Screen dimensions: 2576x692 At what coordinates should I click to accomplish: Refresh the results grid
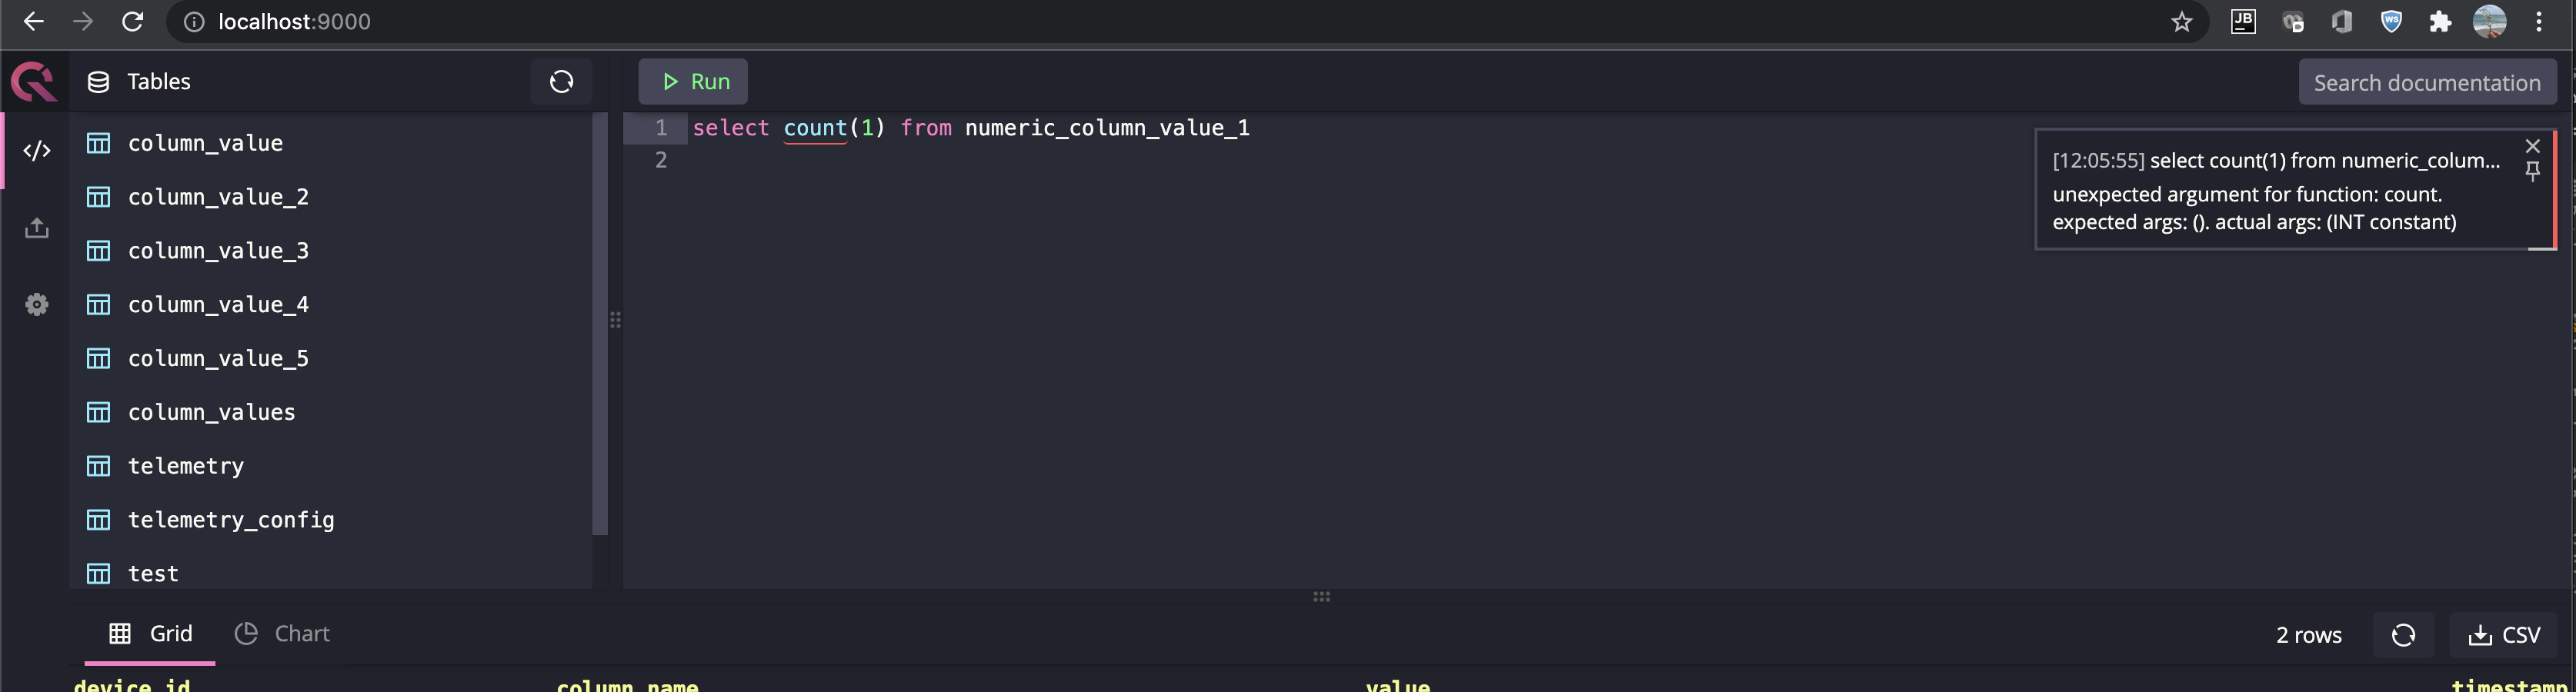[x=2403, y=635]
